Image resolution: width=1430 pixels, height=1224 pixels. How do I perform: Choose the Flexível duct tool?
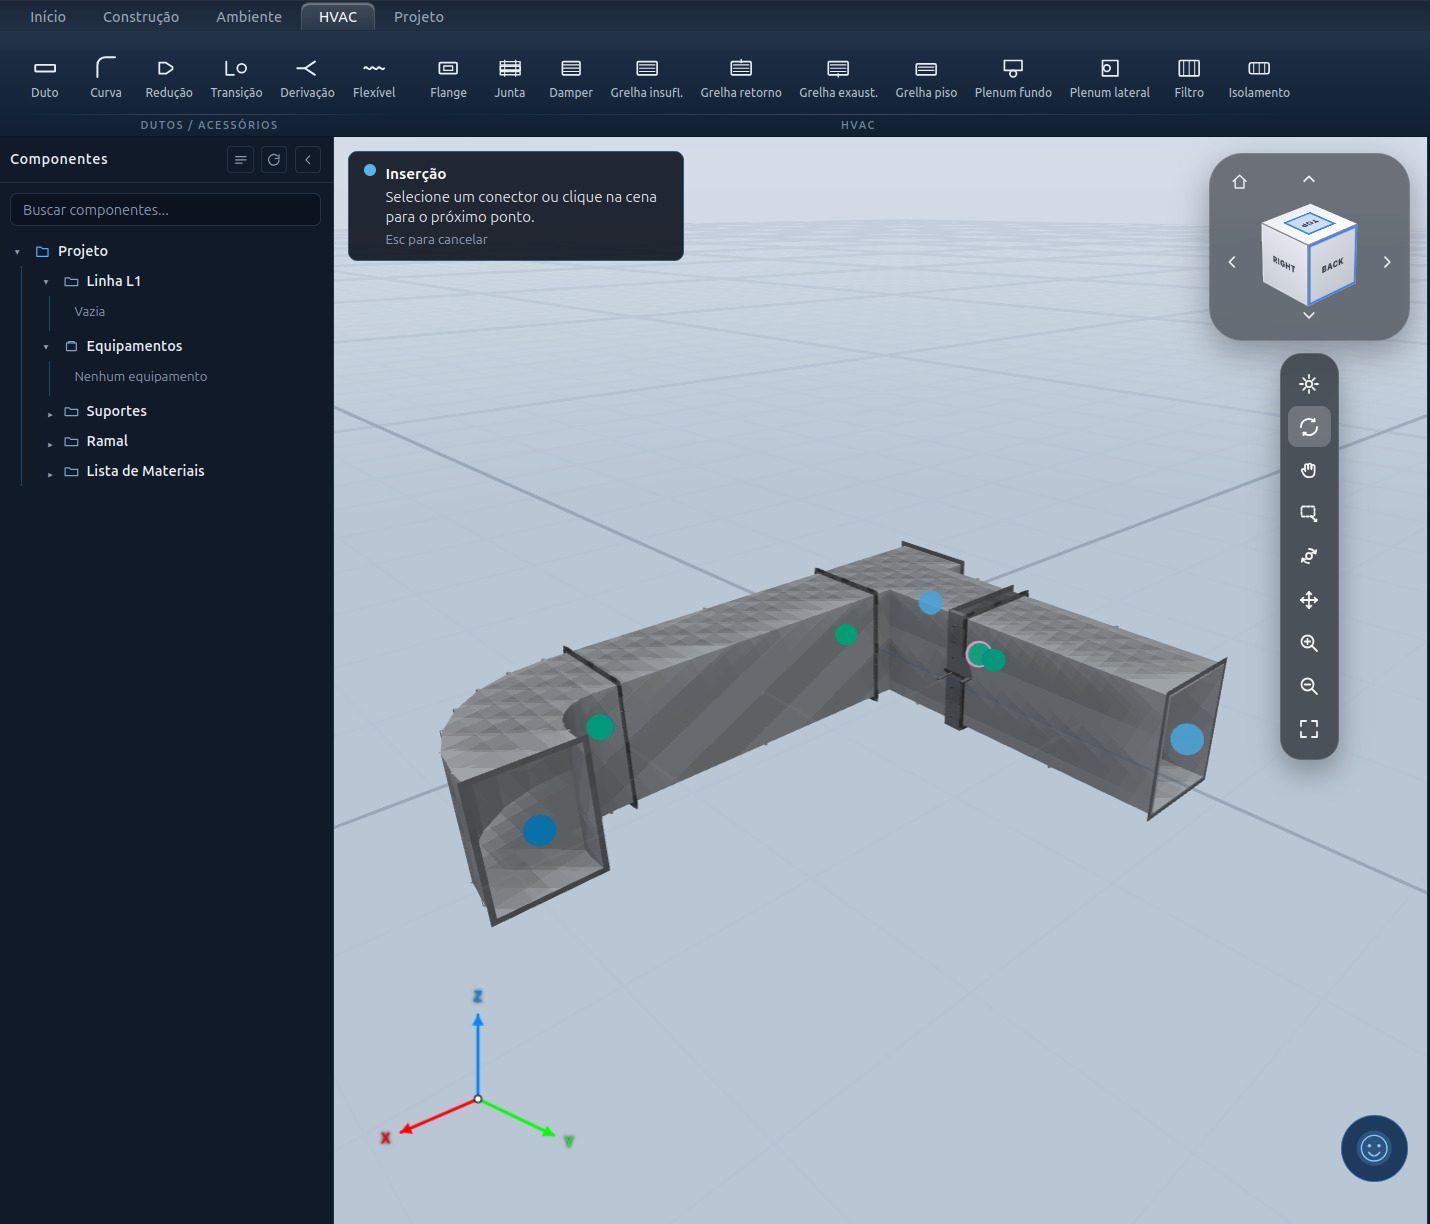(x=374, y=79)
